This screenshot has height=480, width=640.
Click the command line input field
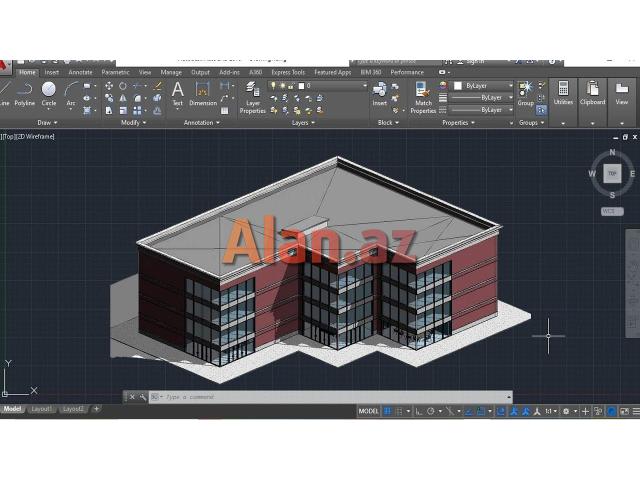click(x=331, y=397)
